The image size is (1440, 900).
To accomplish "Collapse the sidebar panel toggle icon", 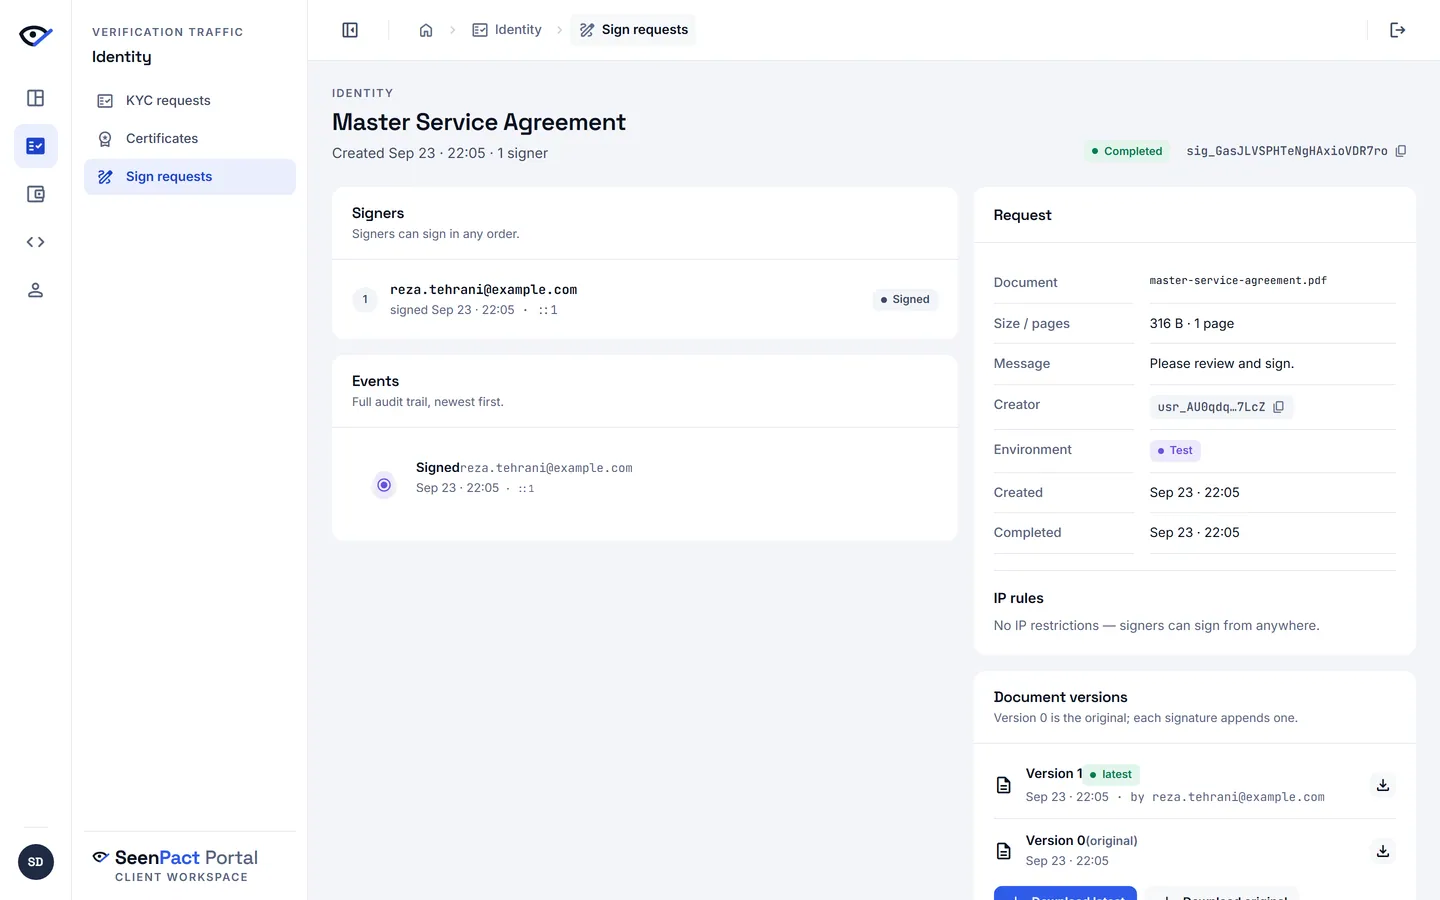I will pos(350,30).
